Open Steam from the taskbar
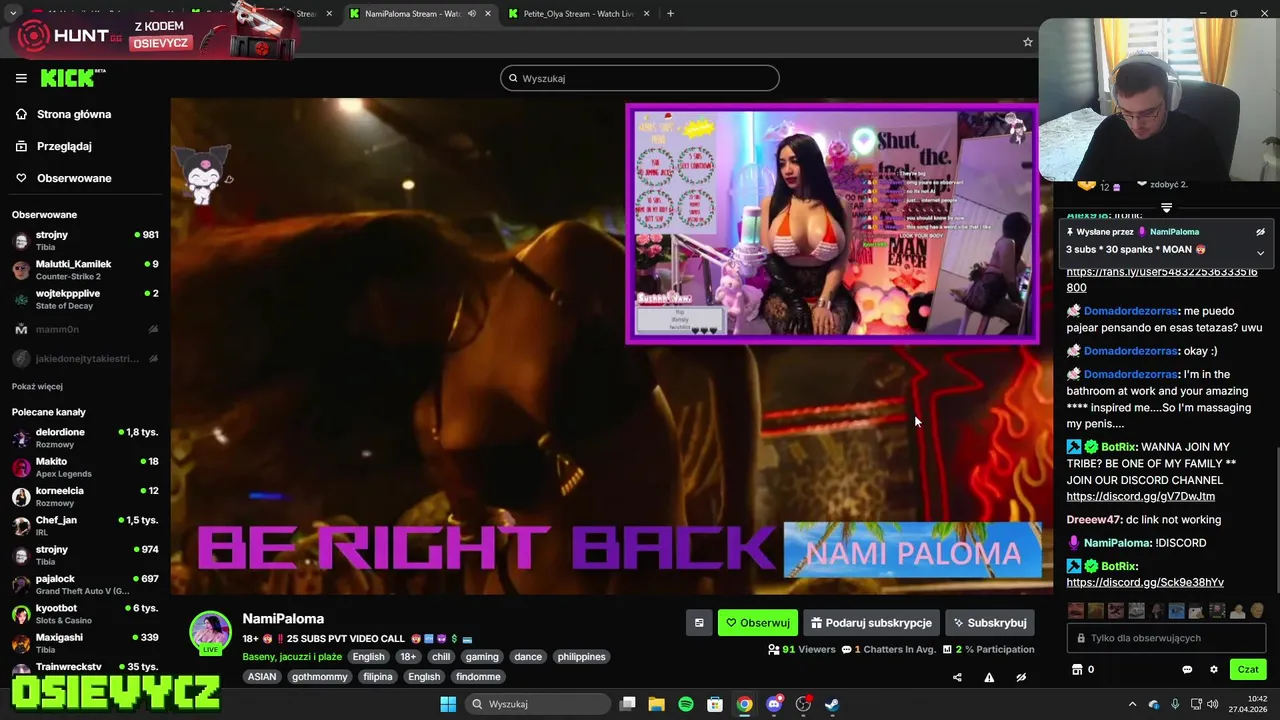 [x=832, y=704]
